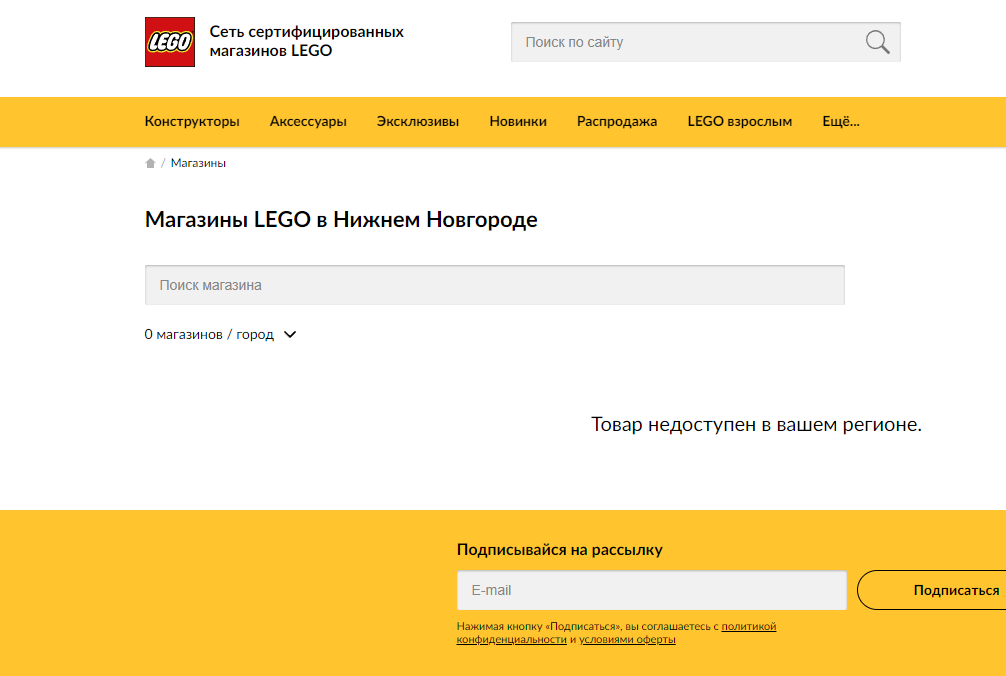
Task: Click the magnifying glass search icon
Action: (877, 42)
